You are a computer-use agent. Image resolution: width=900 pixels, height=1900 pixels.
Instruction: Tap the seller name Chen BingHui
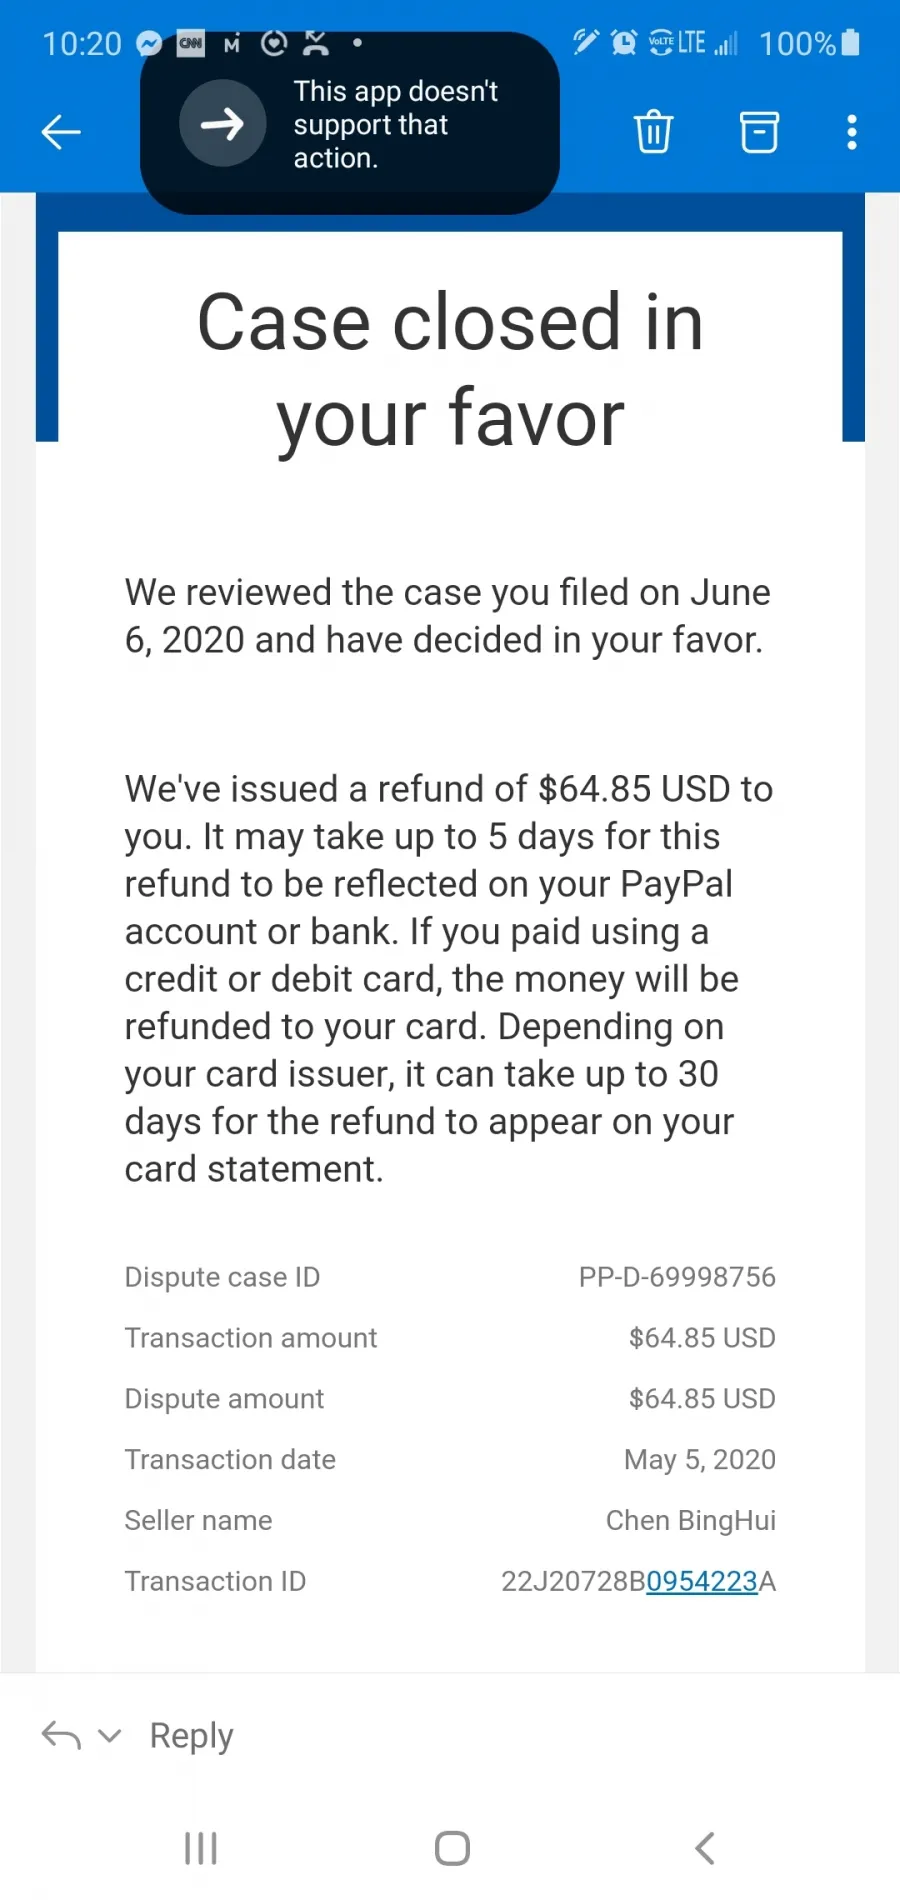[691, 1520]
